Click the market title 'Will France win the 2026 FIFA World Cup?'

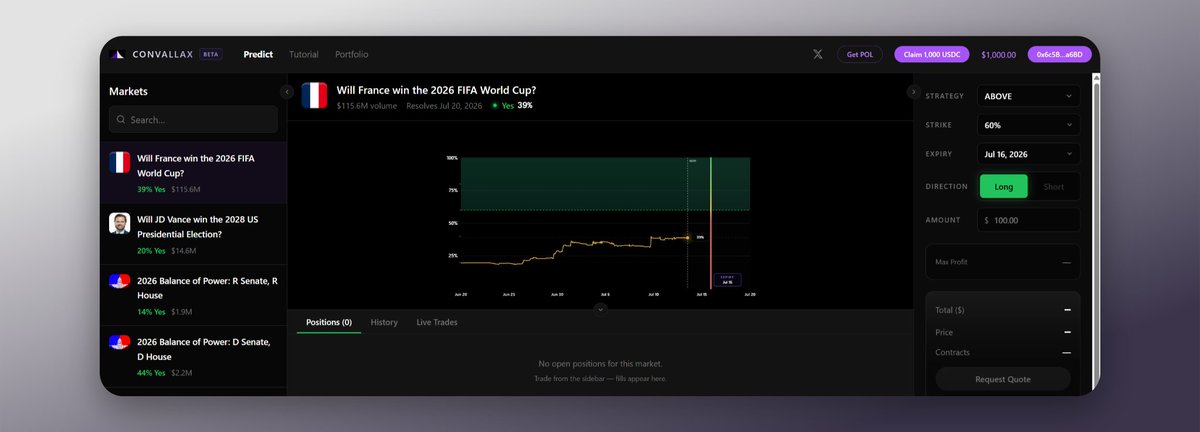[x=436, y=89]
